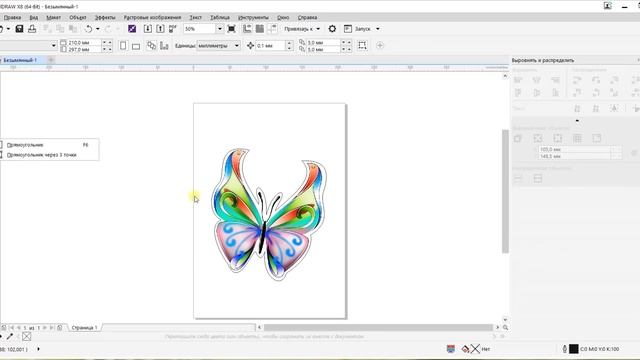The width and height of the screenshot is (640, 360).
Task: Open the Привязать к snap dropdown
Action: pyautogui.click(x=302, y=29)
